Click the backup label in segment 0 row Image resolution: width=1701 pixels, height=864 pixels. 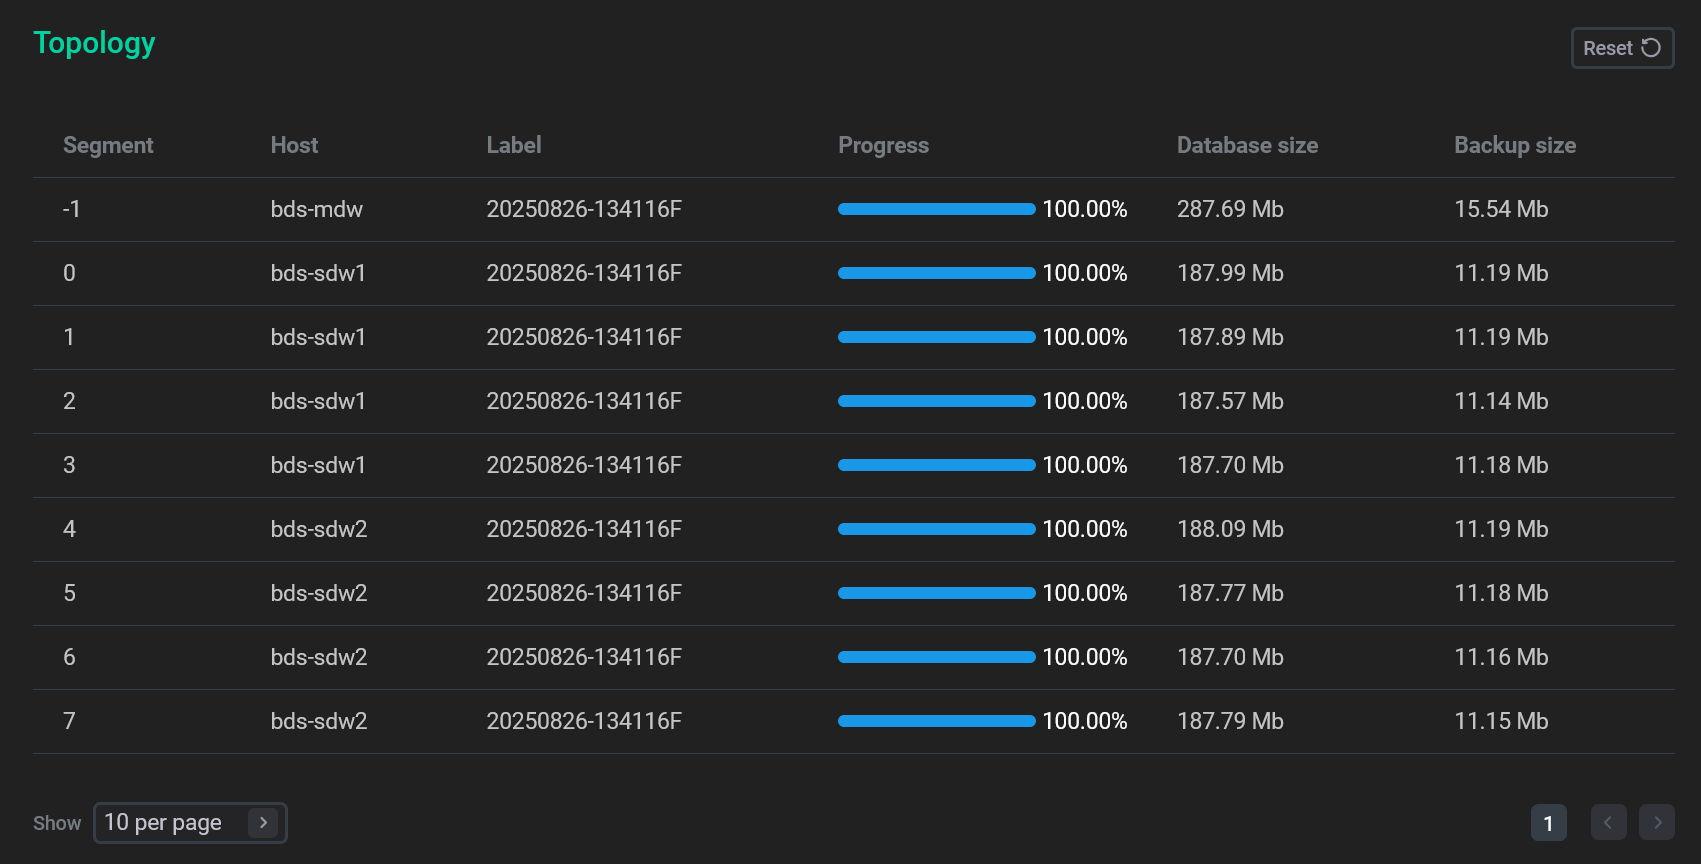point(584,274)
